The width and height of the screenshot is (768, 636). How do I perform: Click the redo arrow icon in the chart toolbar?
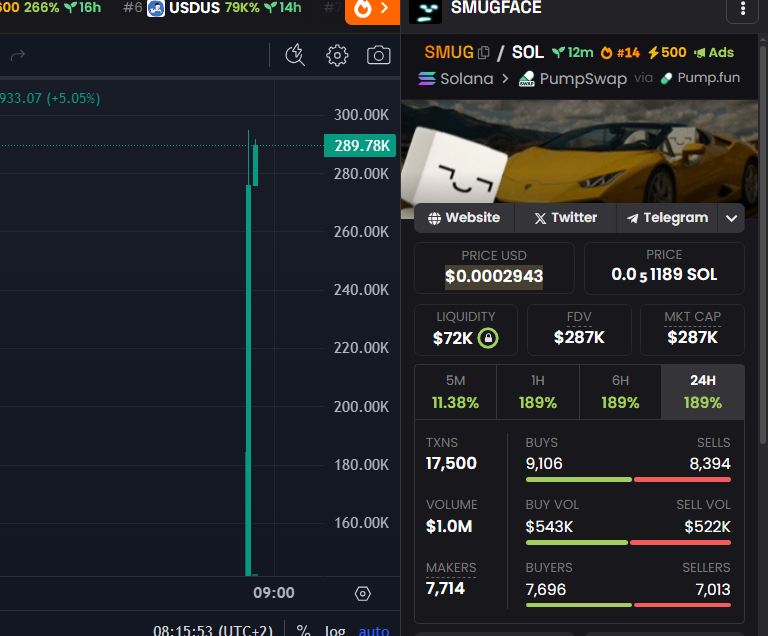tap(18, 55)
